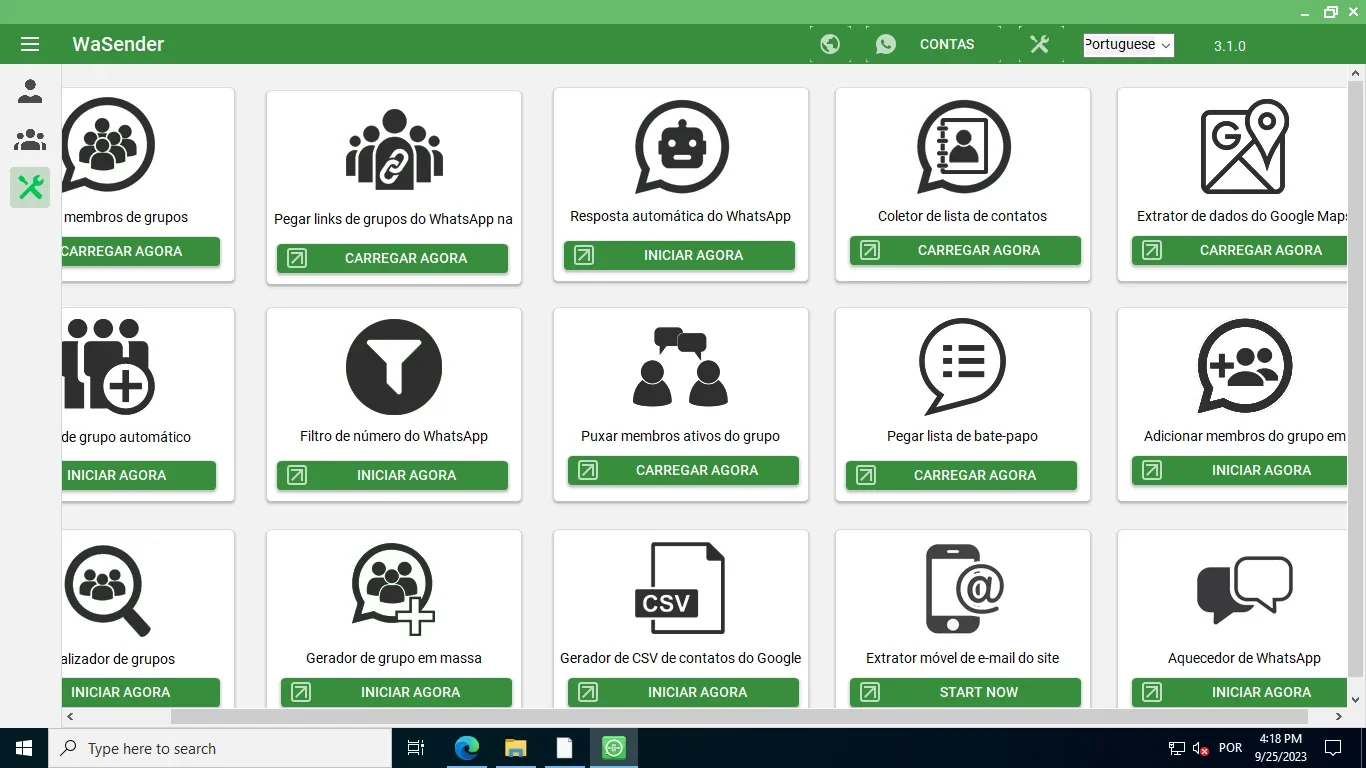Click CARREGAR AGORA under group links
The height and width of the screenshot is (768, 1366).
(393, 258)
